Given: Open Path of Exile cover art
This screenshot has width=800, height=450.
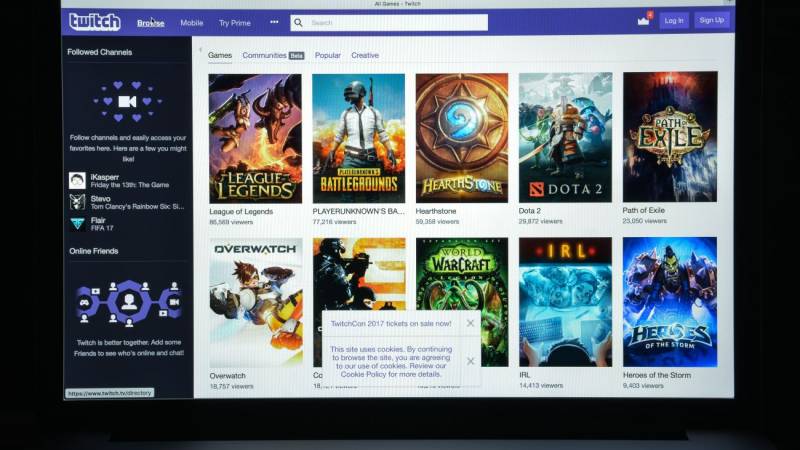Looking at the screenshot, I should 670,137.
